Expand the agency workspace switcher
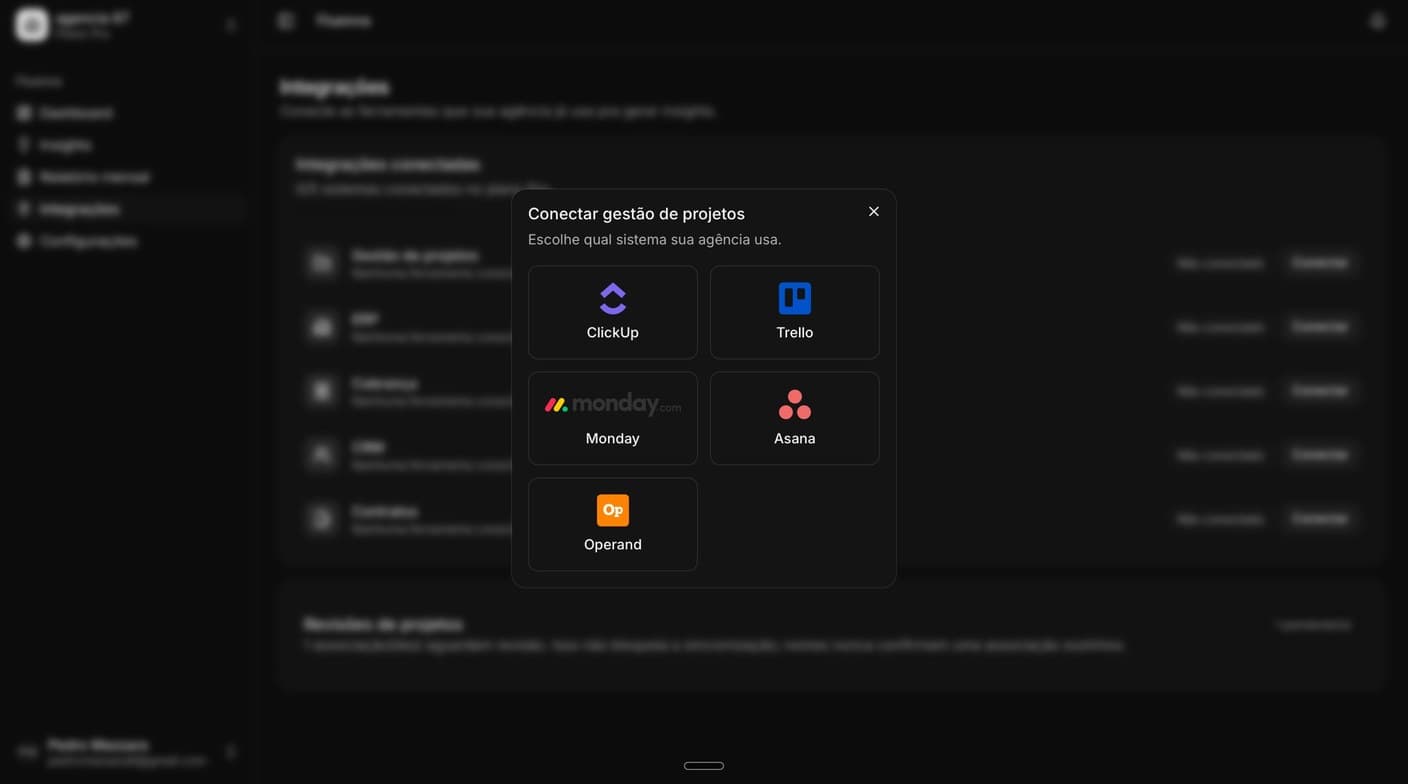Screen dimensions: 1408x784 click(128, 25)
